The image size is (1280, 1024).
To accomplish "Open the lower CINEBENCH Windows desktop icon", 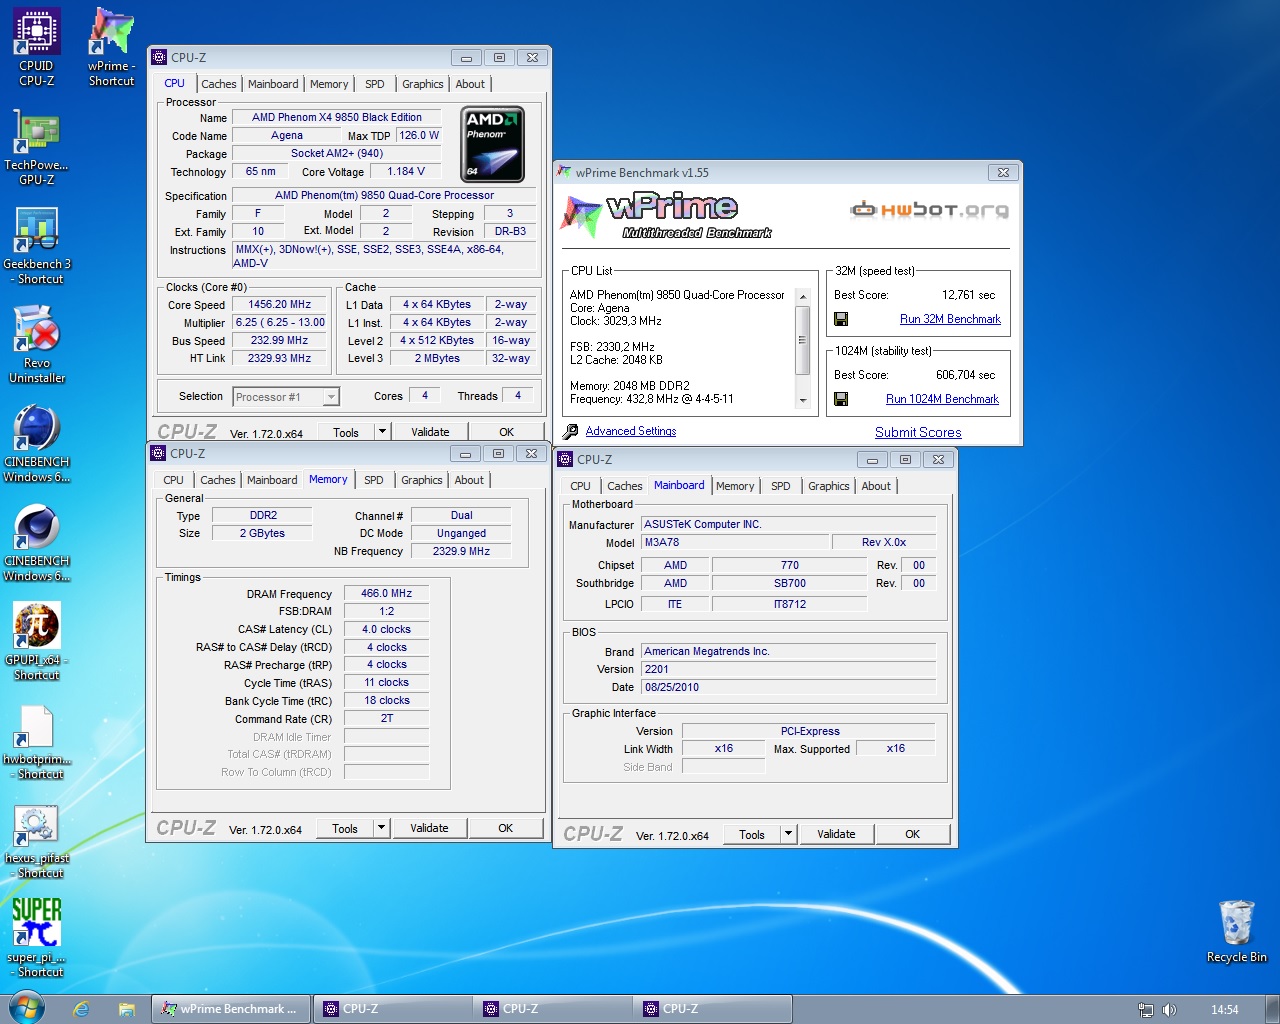I will click(37, 542).
